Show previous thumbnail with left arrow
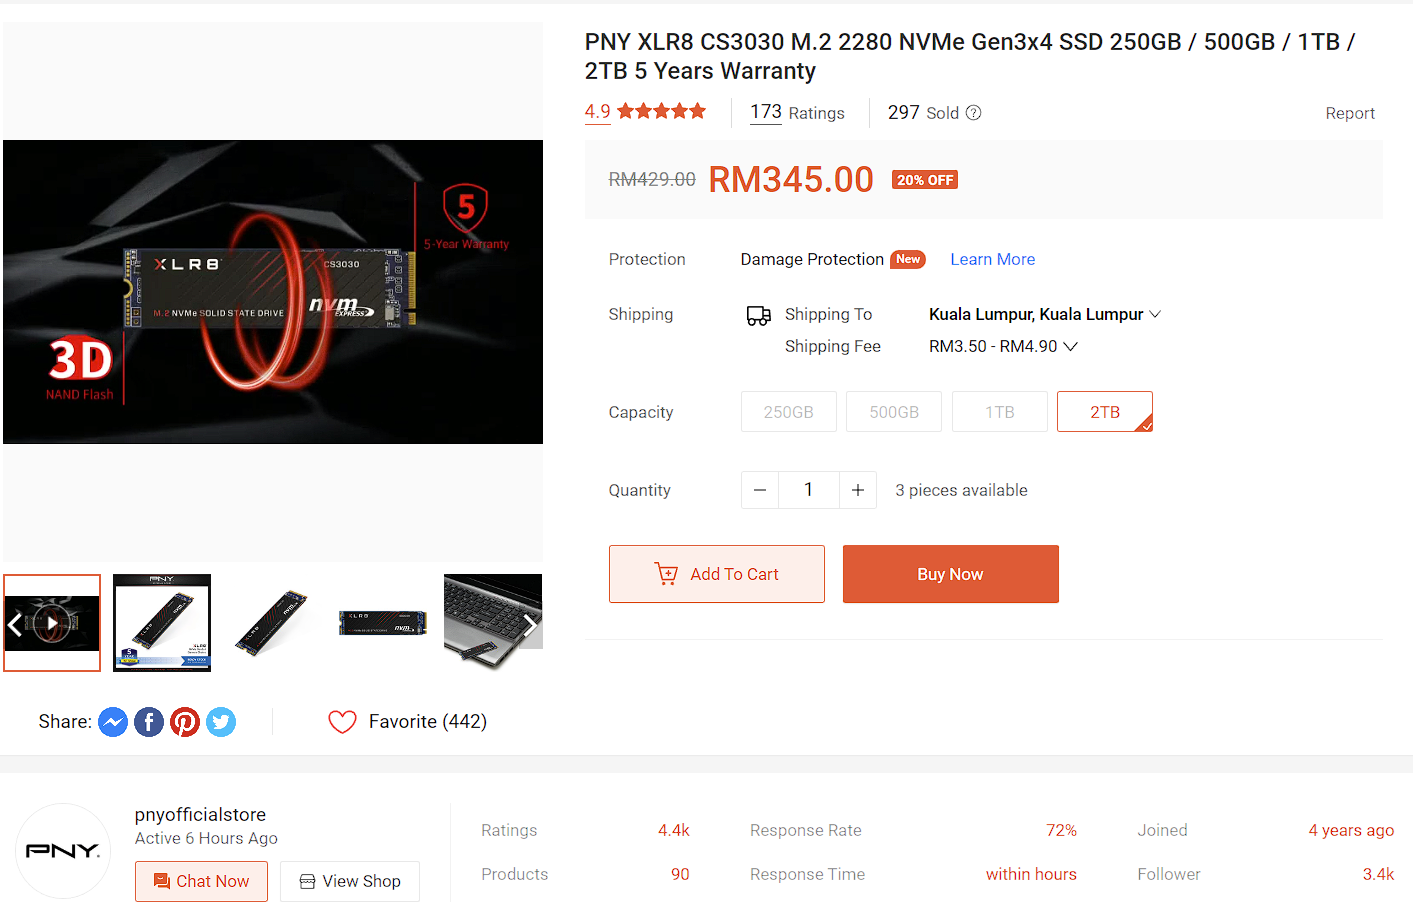The width and height of the screenshot is (1413, 916). coord(15,626)
